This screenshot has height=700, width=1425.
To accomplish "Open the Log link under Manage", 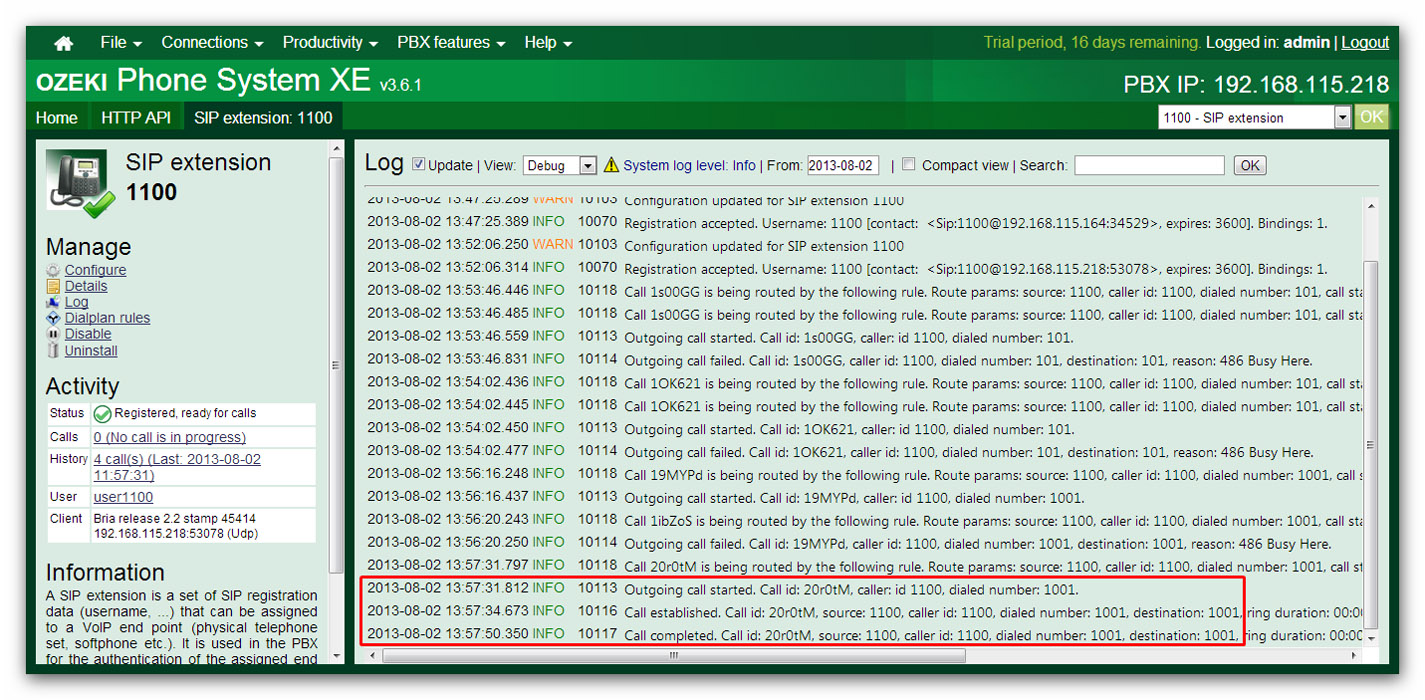I will [76, 302].
